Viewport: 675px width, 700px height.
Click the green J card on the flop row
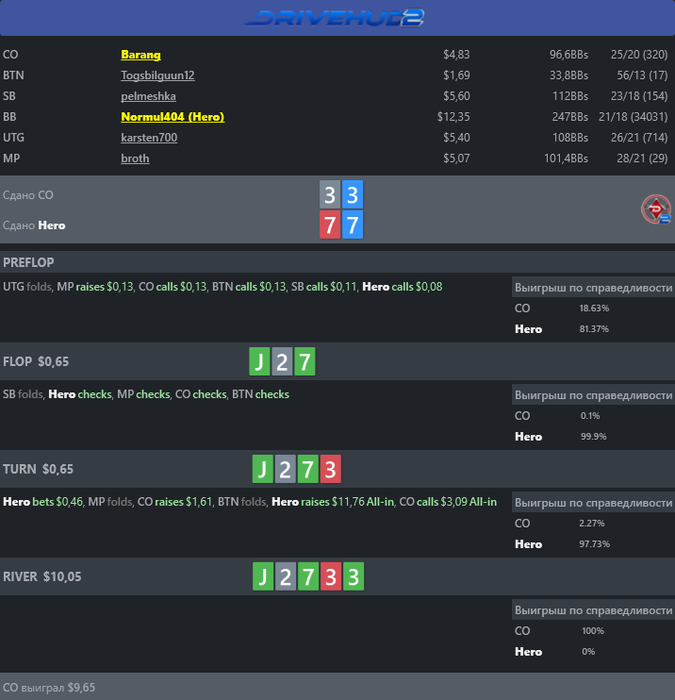(x=260, y=362)
